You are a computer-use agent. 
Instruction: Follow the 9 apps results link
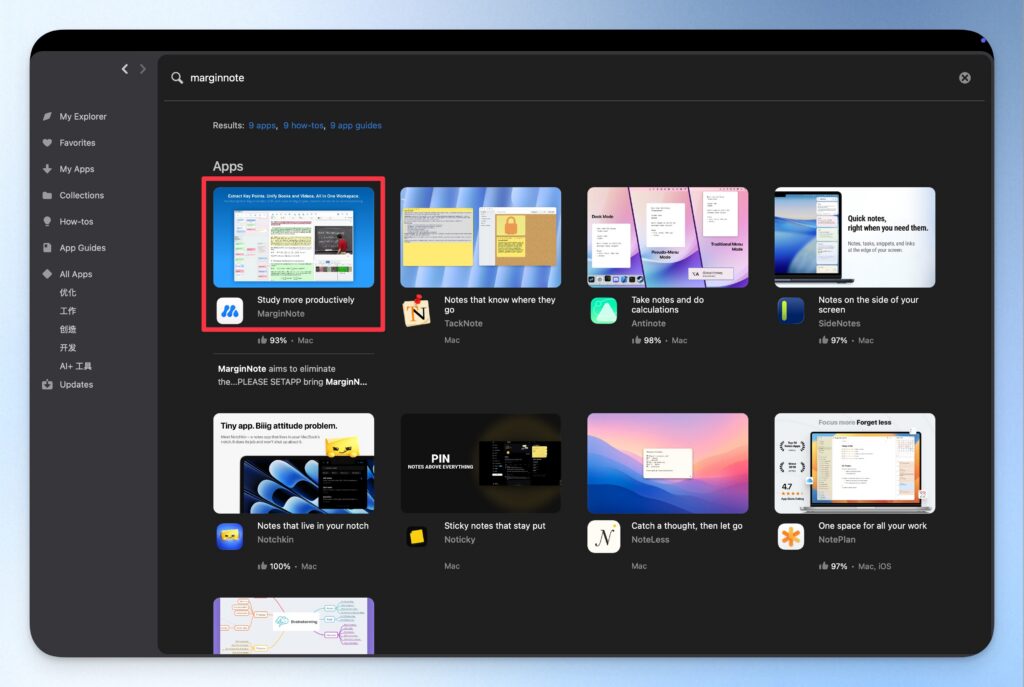262,125
